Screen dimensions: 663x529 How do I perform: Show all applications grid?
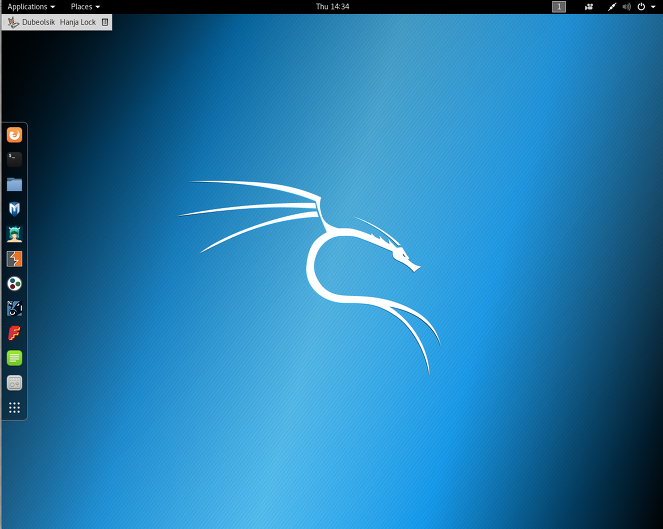[x=14, y=408]
